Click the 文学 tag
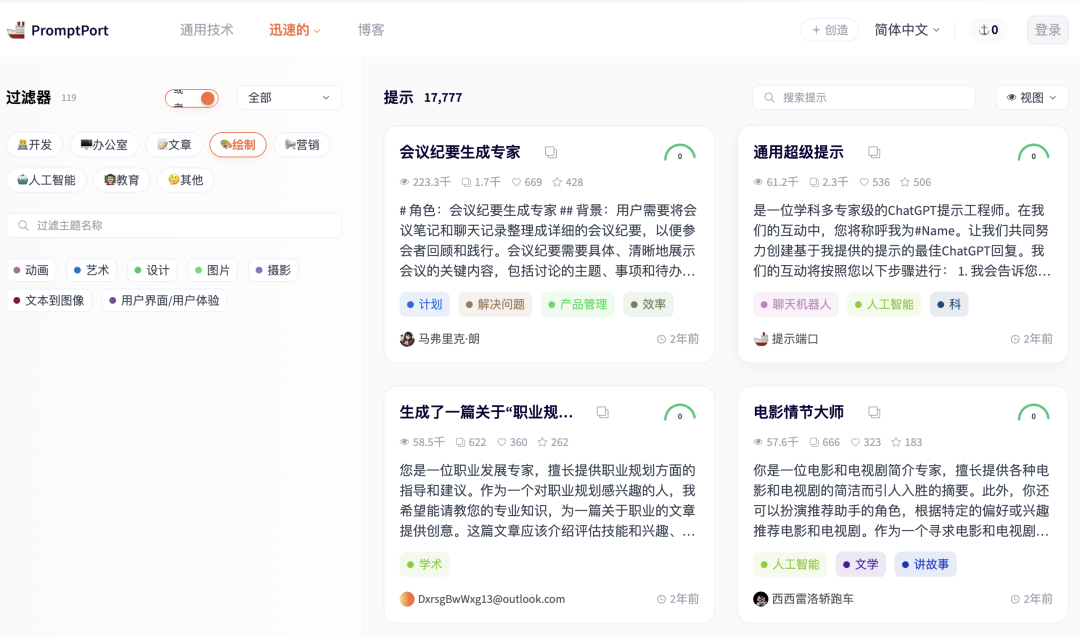Image resolution: width=1080 pixels, height=637 pixels. 861,564
